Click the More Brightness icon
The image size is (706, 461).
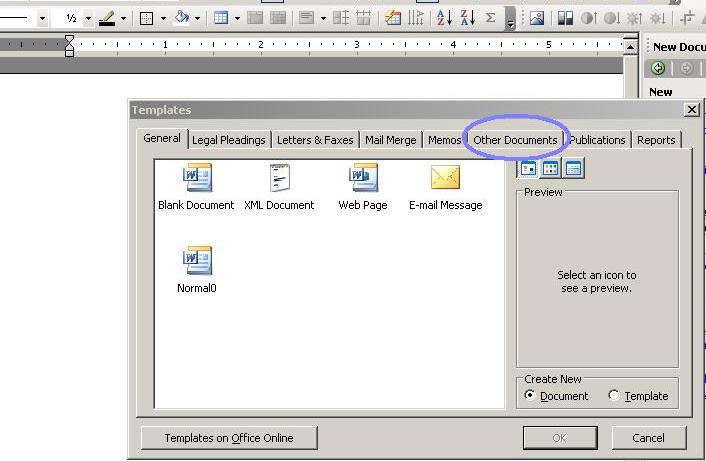pyautogui.click(x=634, y=18)
